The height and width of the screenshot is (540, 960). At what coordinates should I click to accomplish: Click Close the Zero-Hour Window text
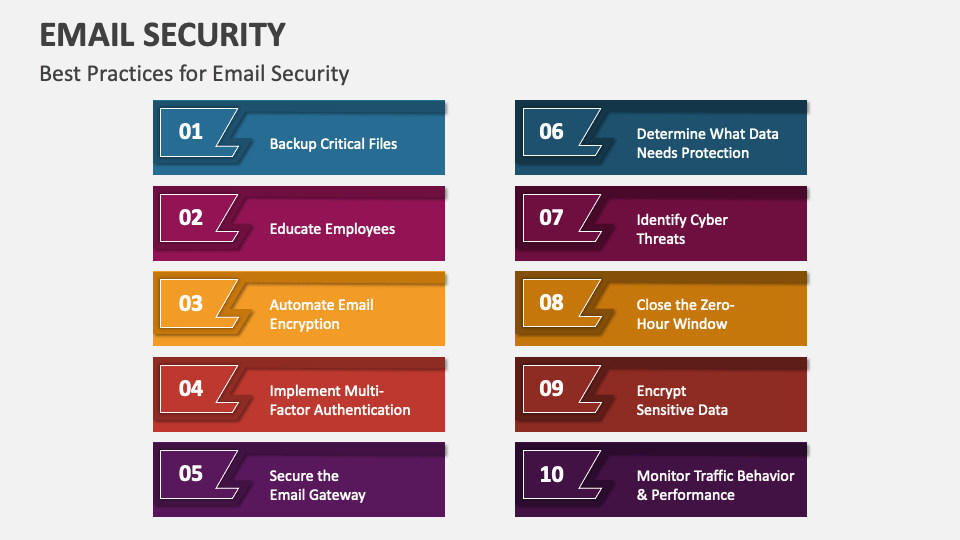click(685, 314)
